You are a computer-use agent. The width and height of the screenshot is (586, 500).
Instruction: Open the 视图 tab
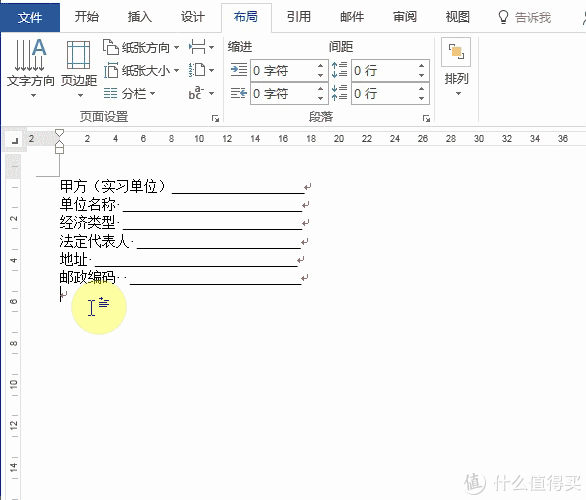point(458,17)
